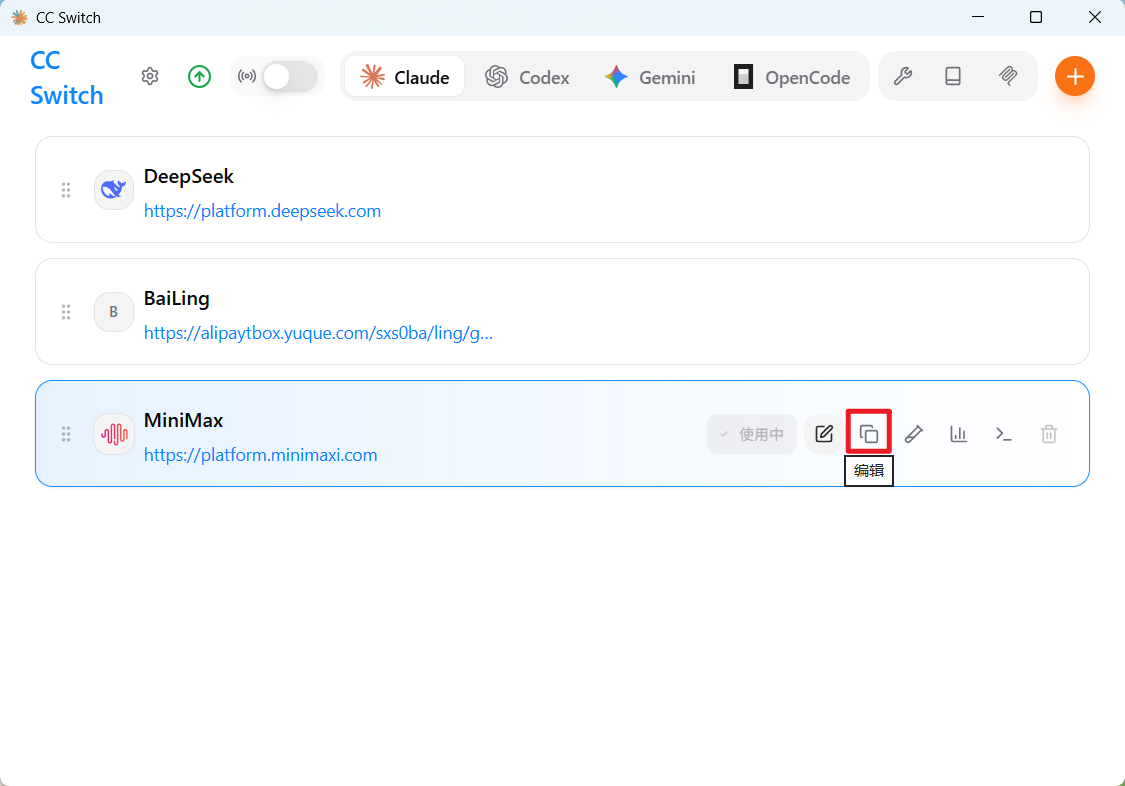Click the CC Switch app icon in title bar

(19, 17)
